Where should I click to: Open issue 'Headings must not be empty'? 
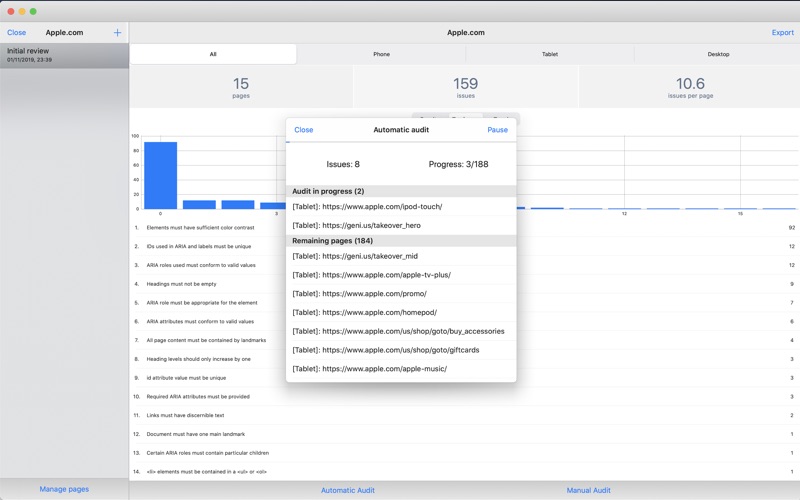(x=464, y=284)
